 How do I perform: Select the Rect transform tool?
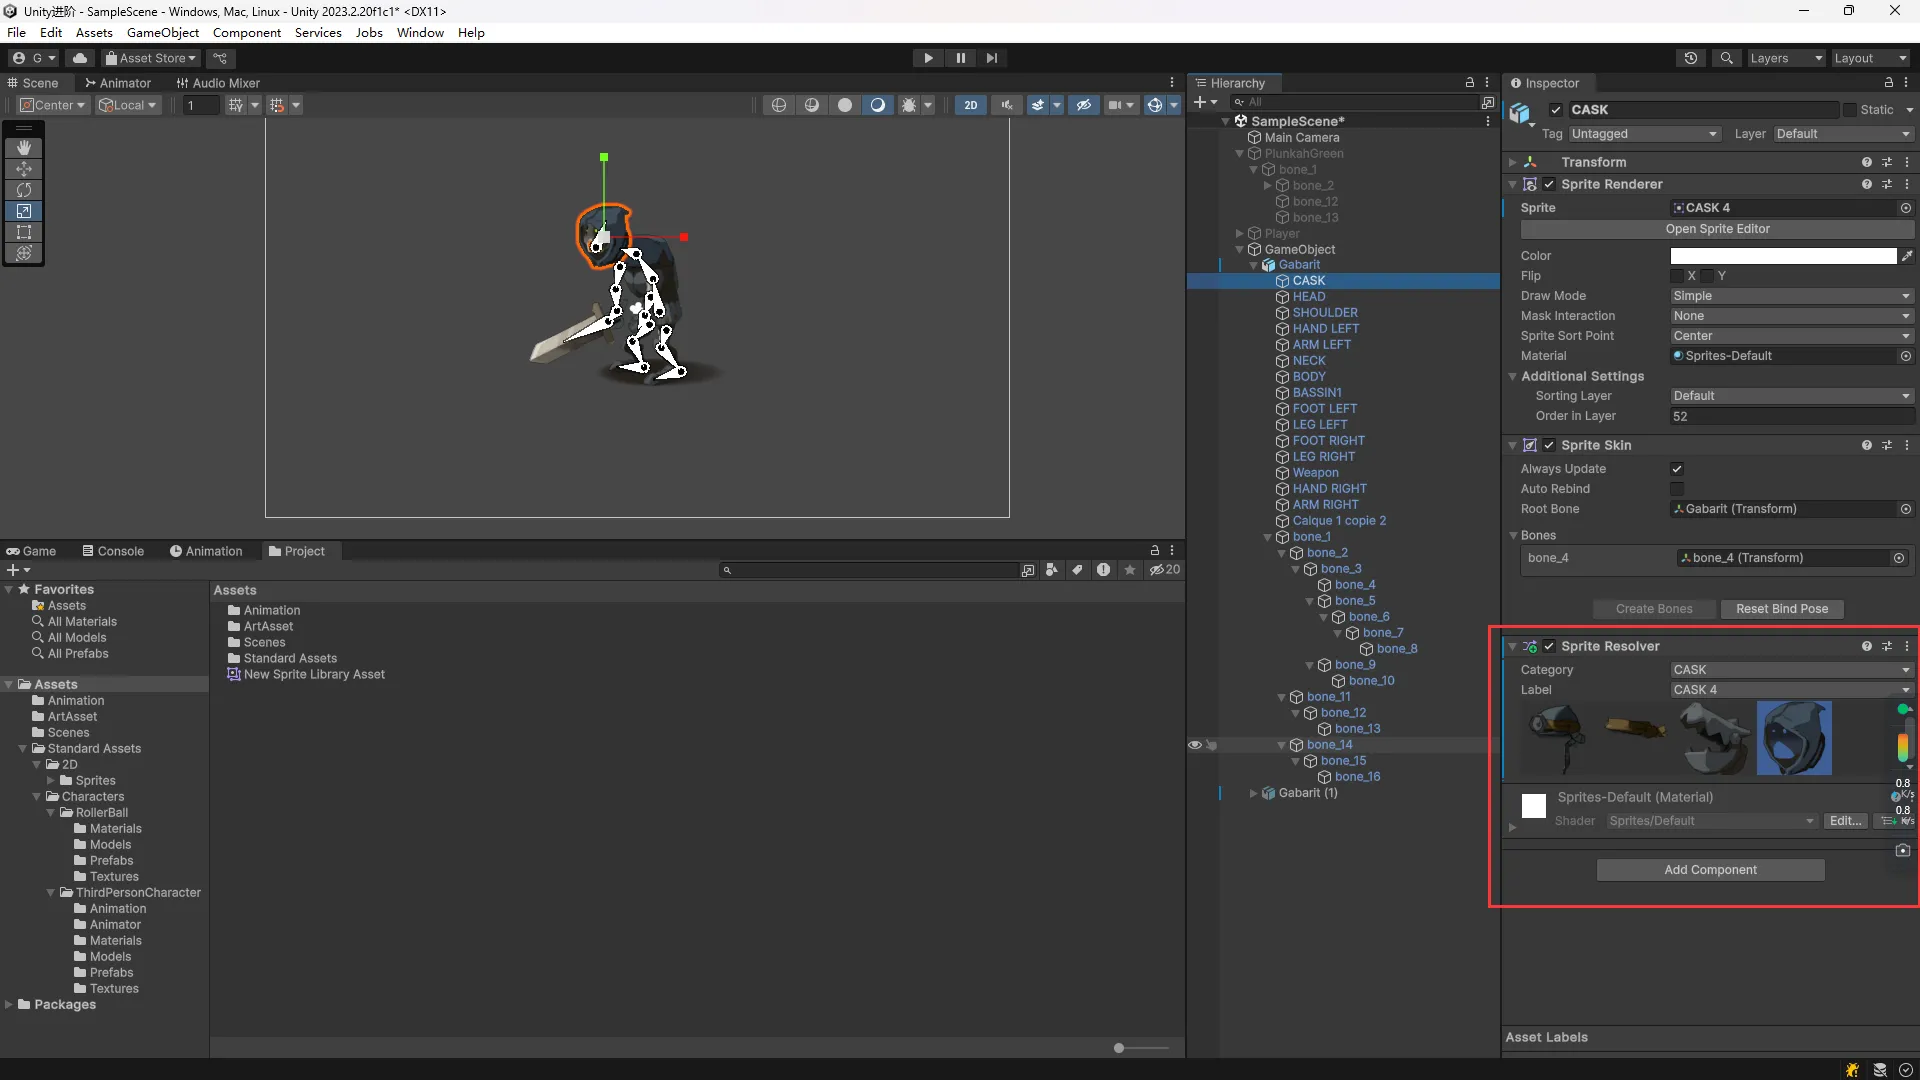pos(24,232)
